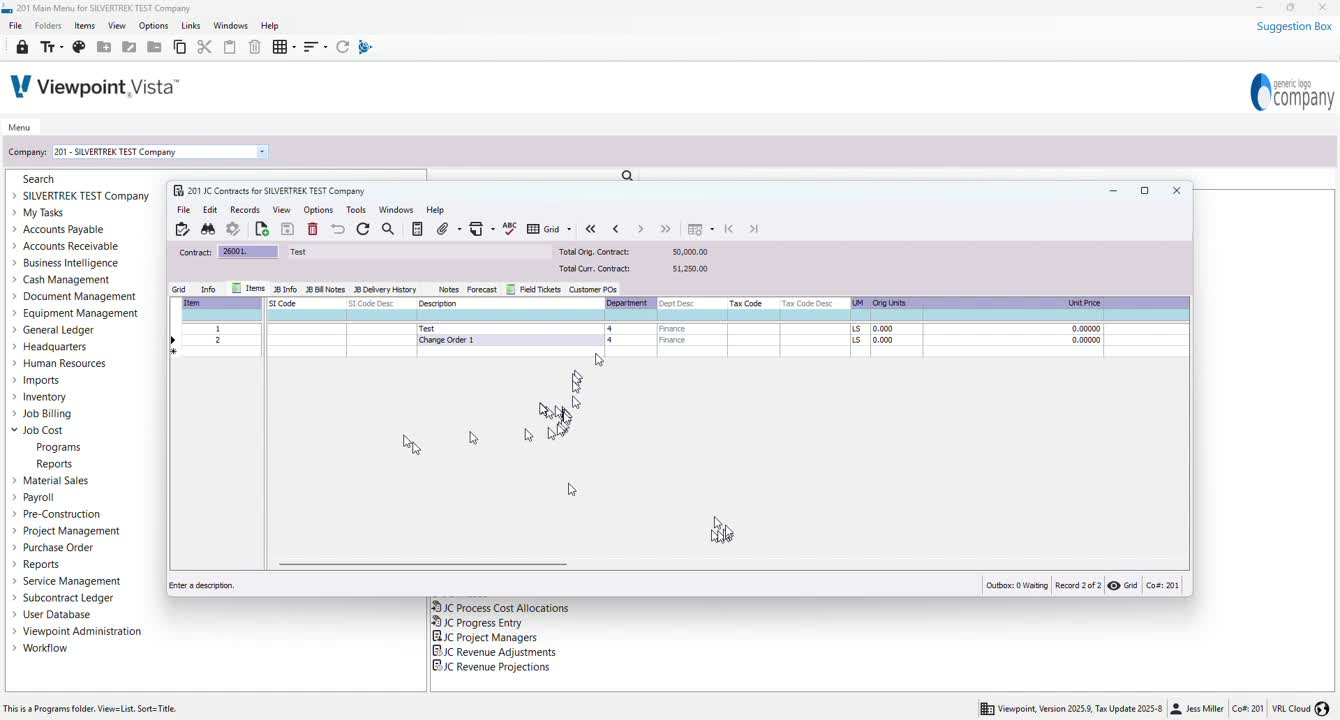Image resolution: width=1340 pixels, height=720 pixels.
Task: Click the copy icon in main toolbar
Action: 180,47
